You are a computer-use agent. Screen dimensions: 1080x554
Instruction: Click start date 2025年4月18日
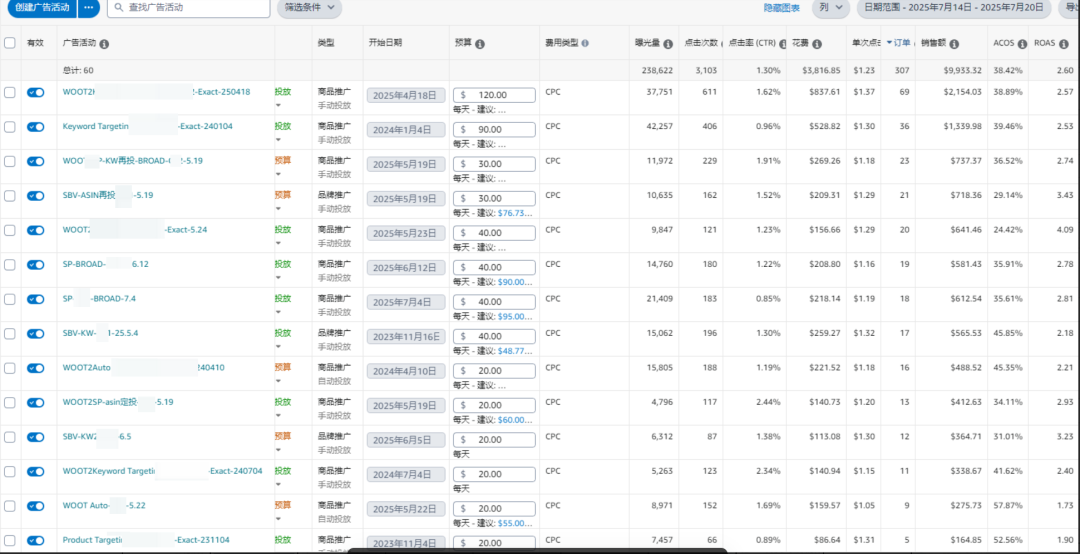pos(406,95)
